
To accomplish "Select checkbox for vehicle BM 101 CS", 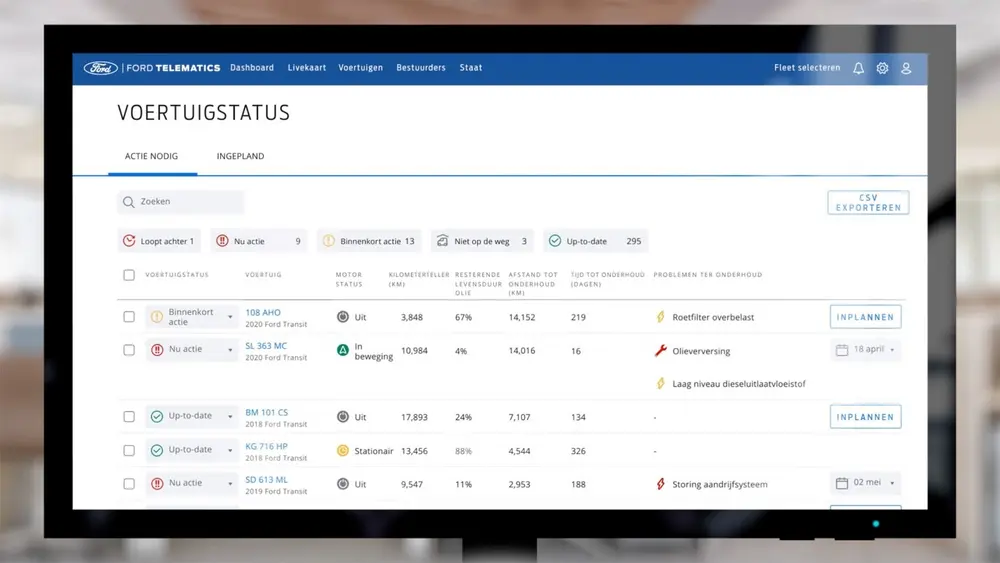I will (129, 417).
